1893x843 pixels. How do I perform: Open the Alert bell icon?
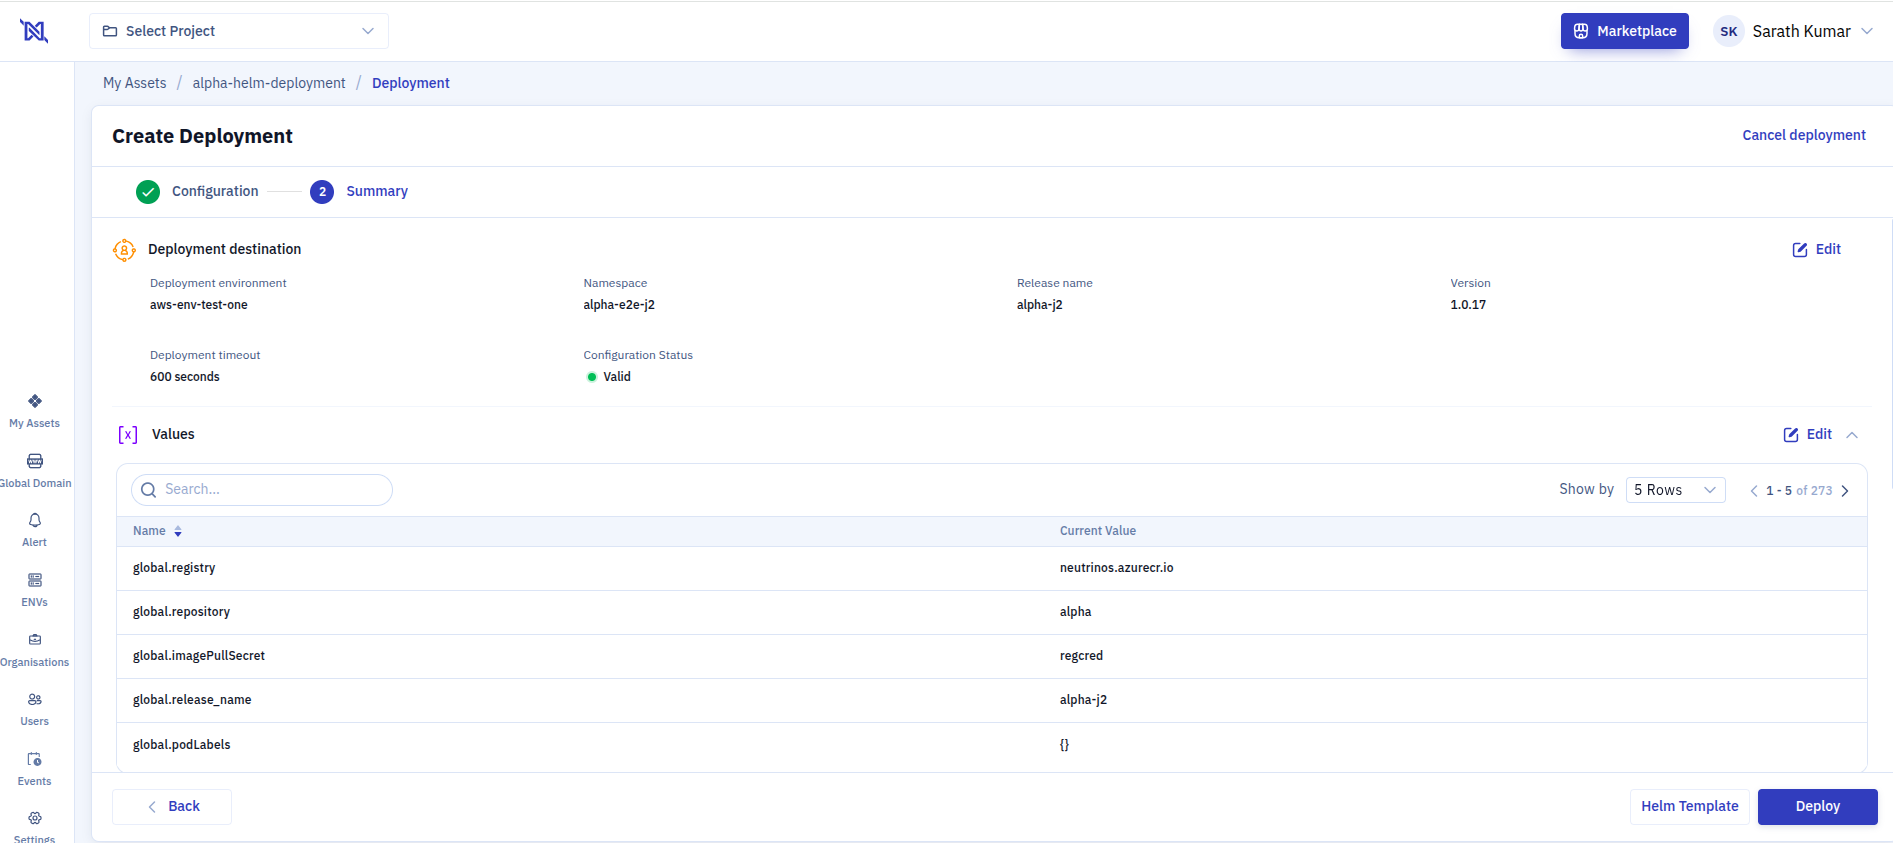[35, 521]
